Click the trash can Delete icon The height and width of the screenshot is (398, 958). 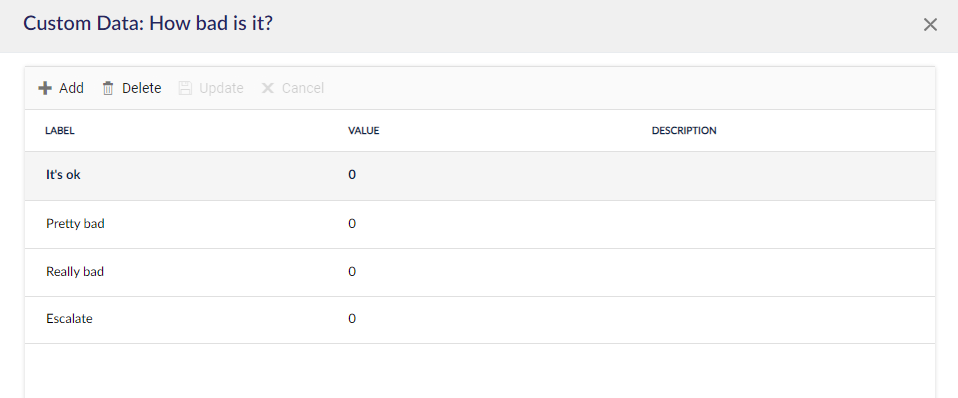pyautogui.click(x=108, y=88)
